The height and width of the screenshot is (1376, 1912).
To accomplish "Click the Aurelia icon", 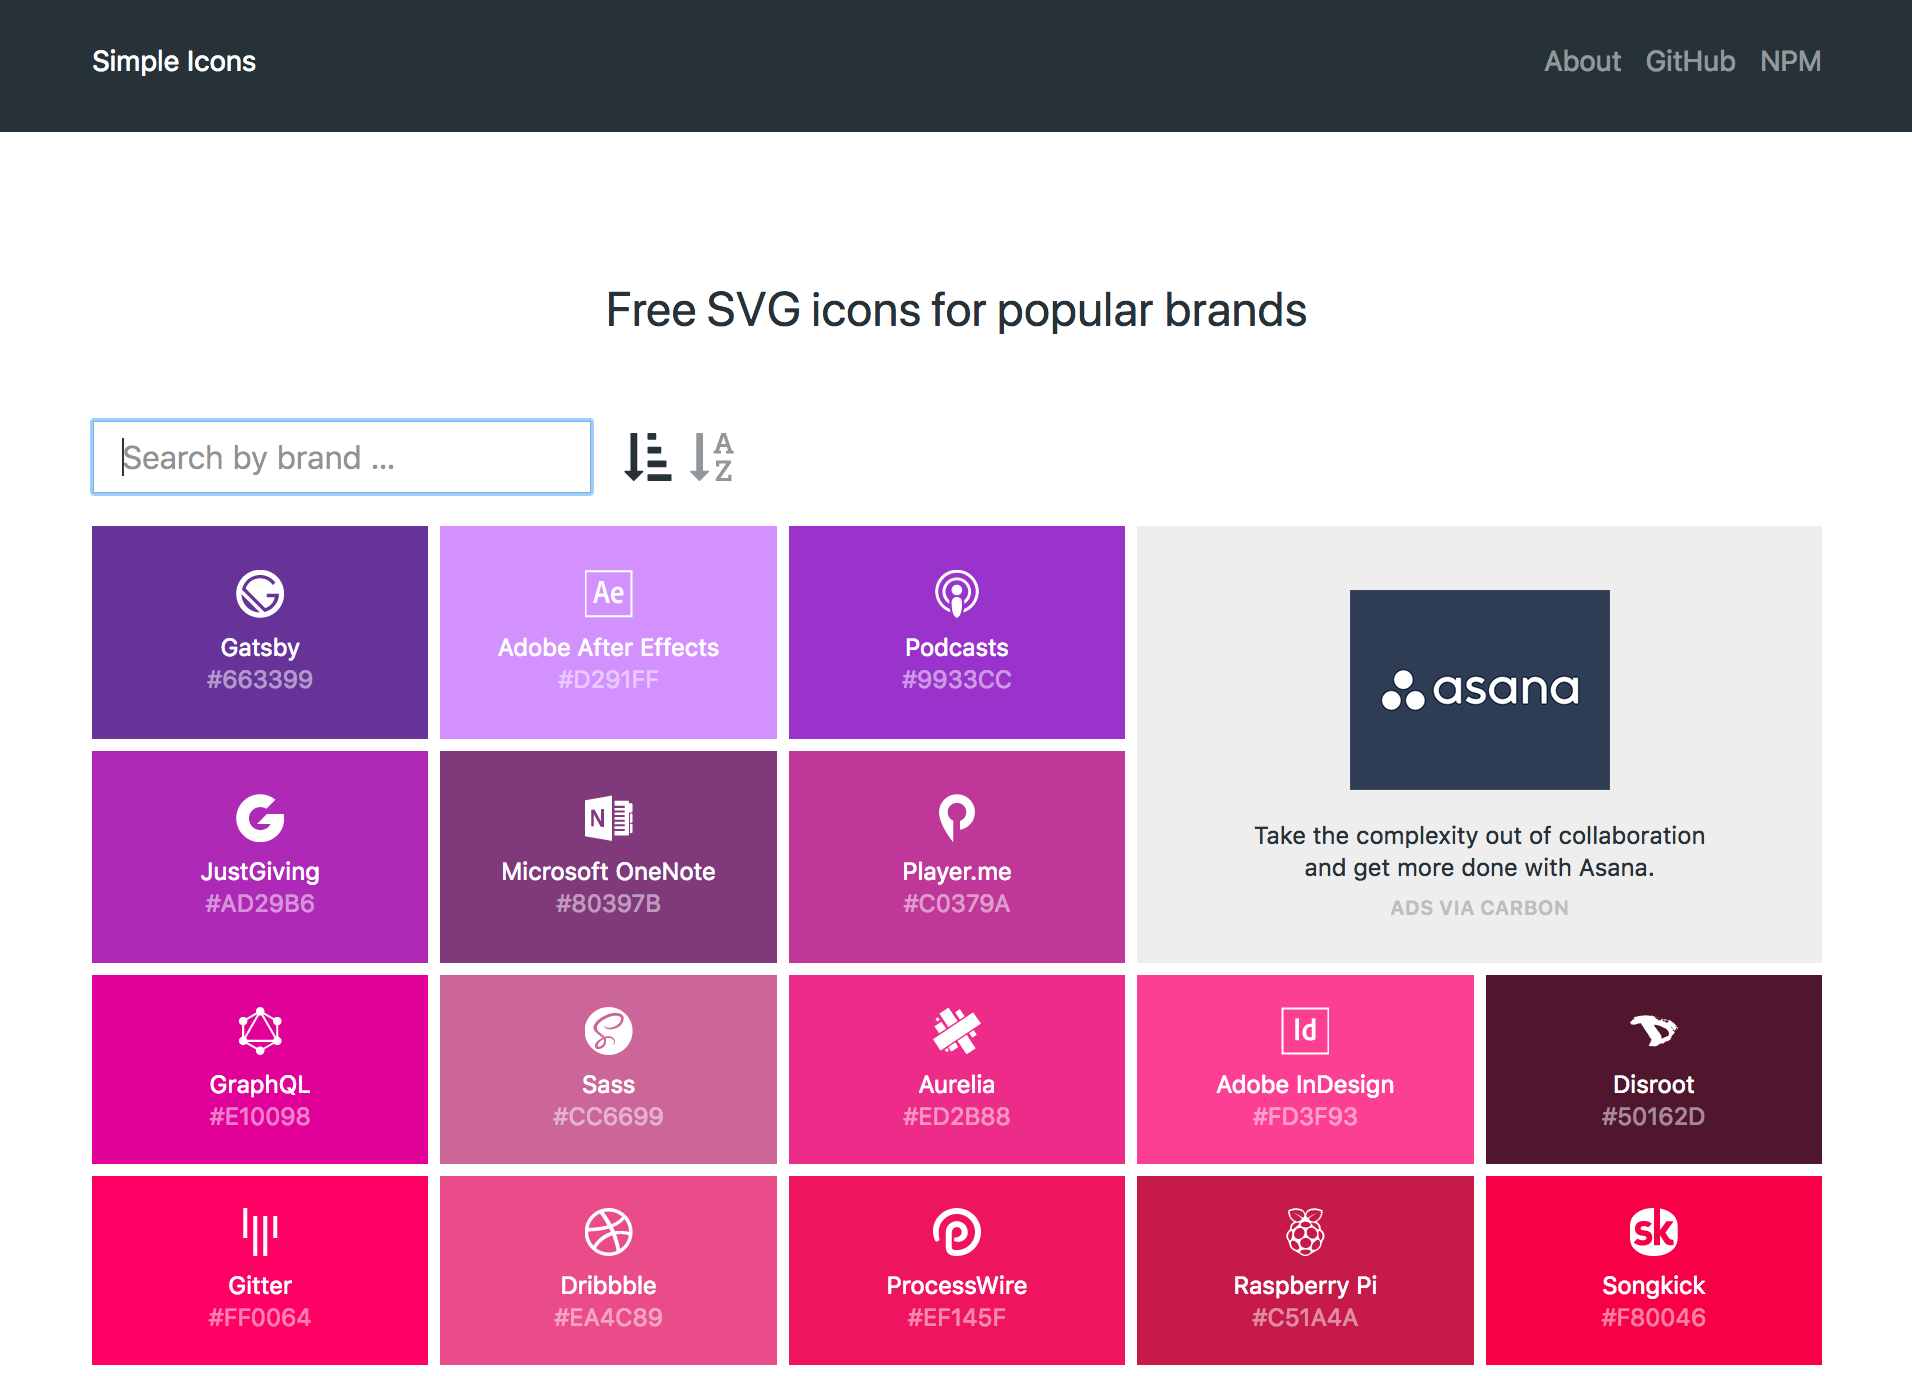I will click(x=957, y=1031).
